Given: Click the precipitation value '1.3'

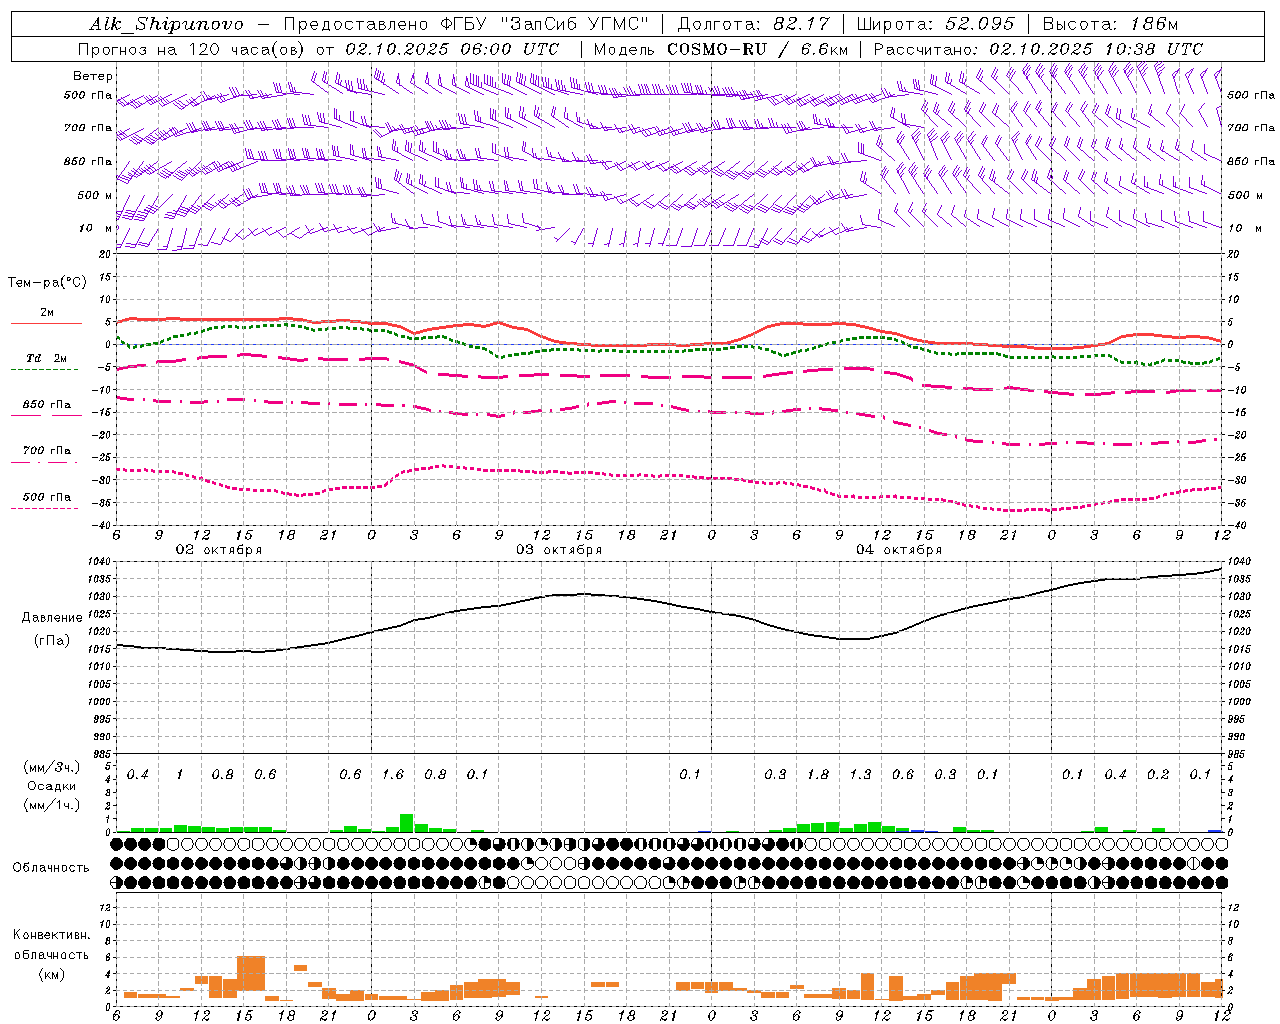Looking at the screenshot, I should 860,775.
